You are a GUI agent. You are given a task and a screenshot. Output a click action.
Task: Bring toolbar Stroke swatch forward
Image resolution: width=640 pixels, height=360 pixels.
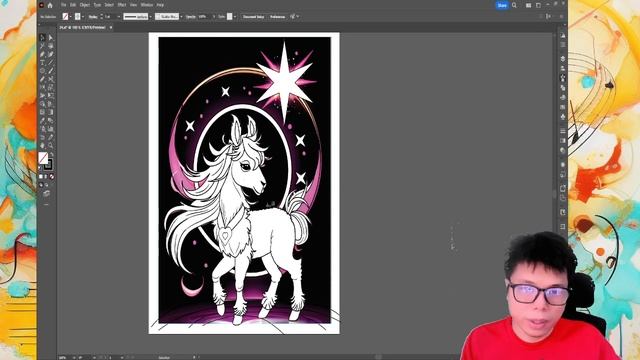pyautogui.click(x=49, y=165)
